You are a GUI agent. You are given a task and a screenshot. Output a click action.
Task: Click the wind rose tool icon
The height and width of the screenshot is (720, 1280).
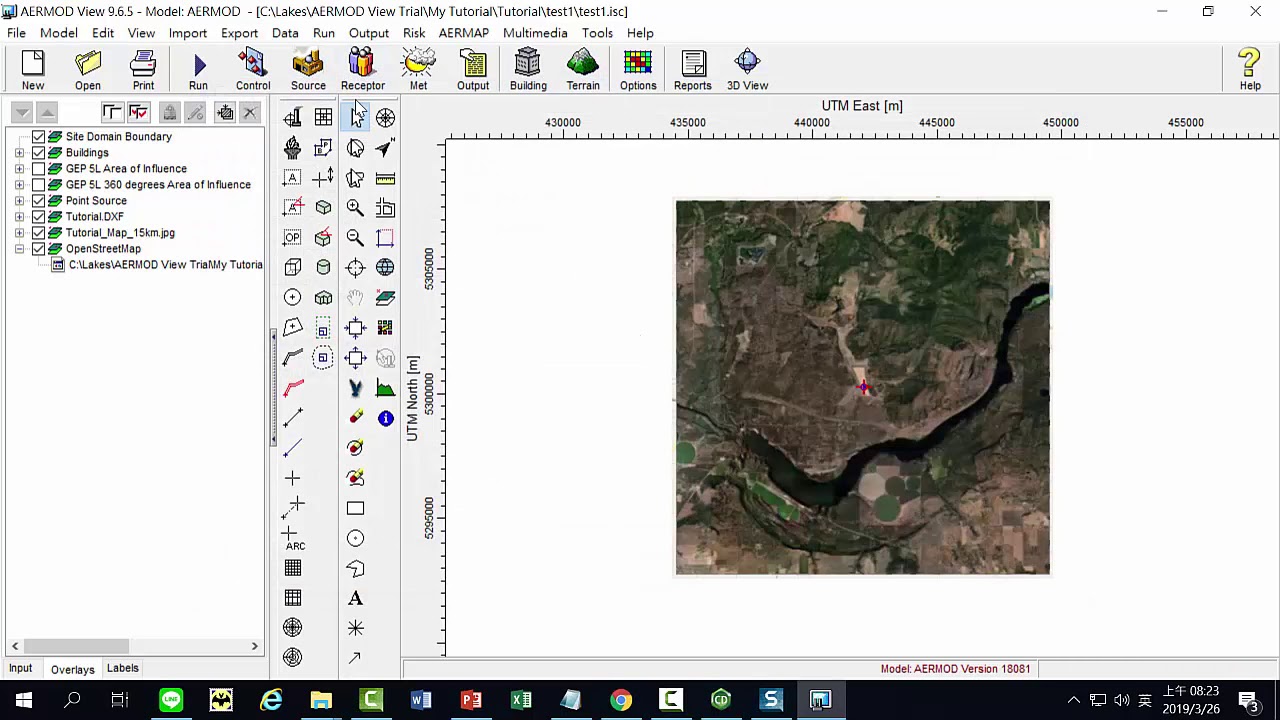pyautogui.click(x=385, y=118)
